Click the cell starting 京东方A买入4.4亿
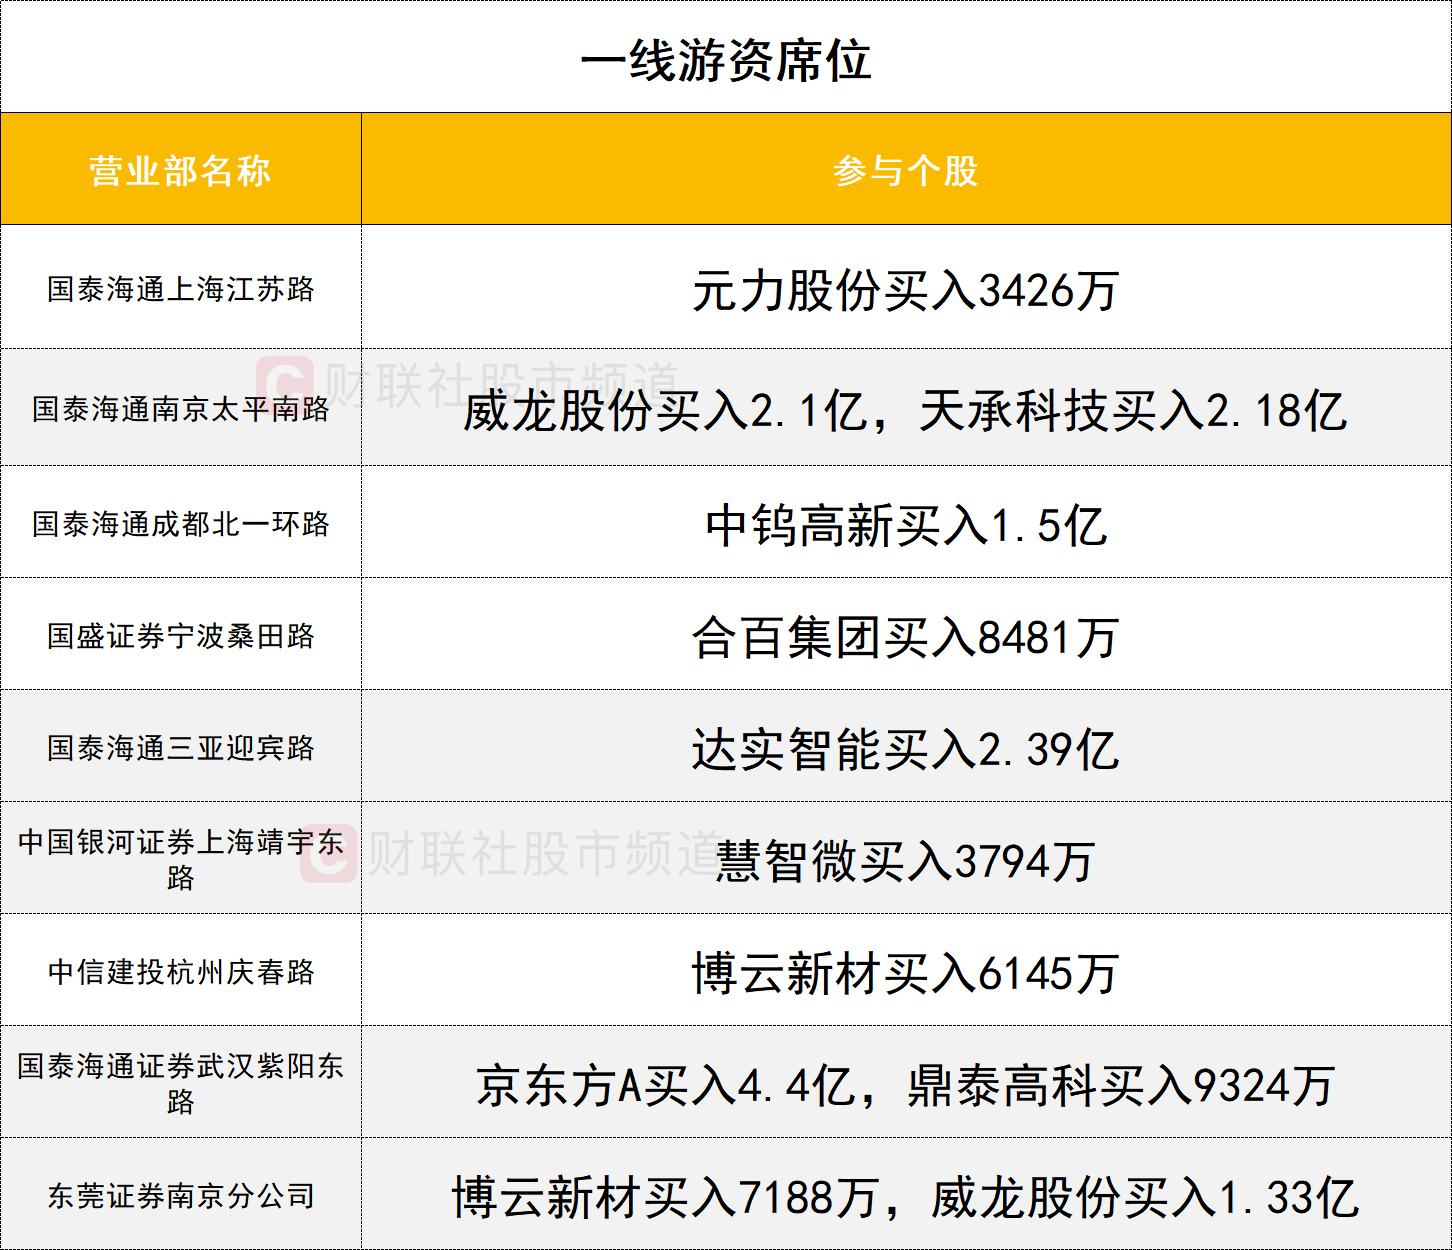 pos(906,1082)
